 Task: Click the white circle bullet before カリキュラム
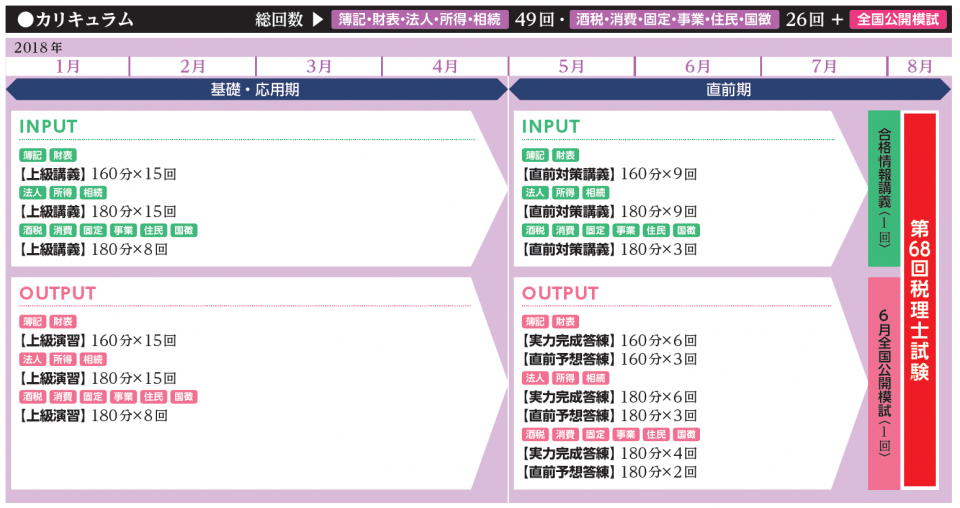[x=25, y=19]
